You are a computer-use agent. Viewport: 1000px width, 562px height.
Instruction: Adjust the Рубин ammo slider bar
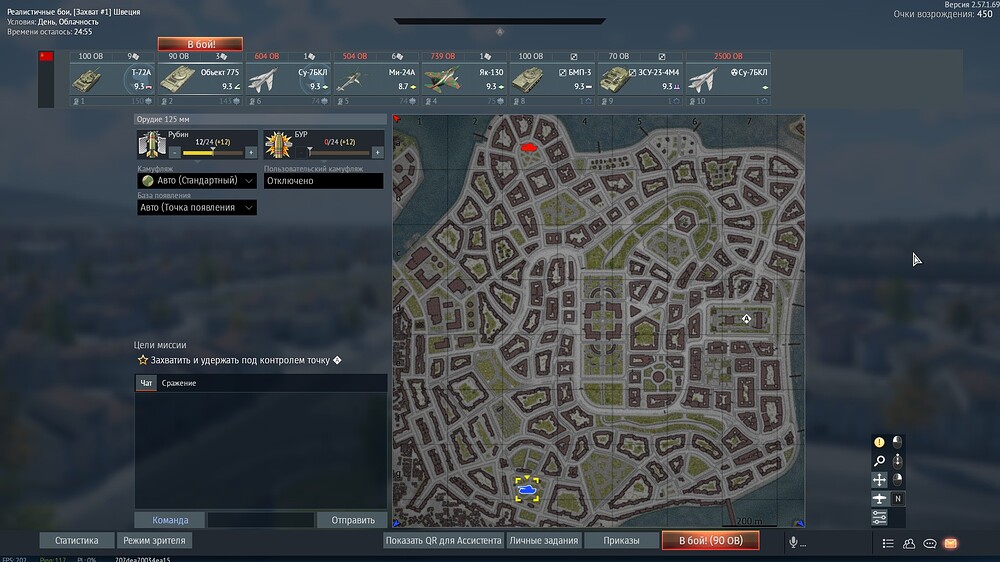(213, 152)
